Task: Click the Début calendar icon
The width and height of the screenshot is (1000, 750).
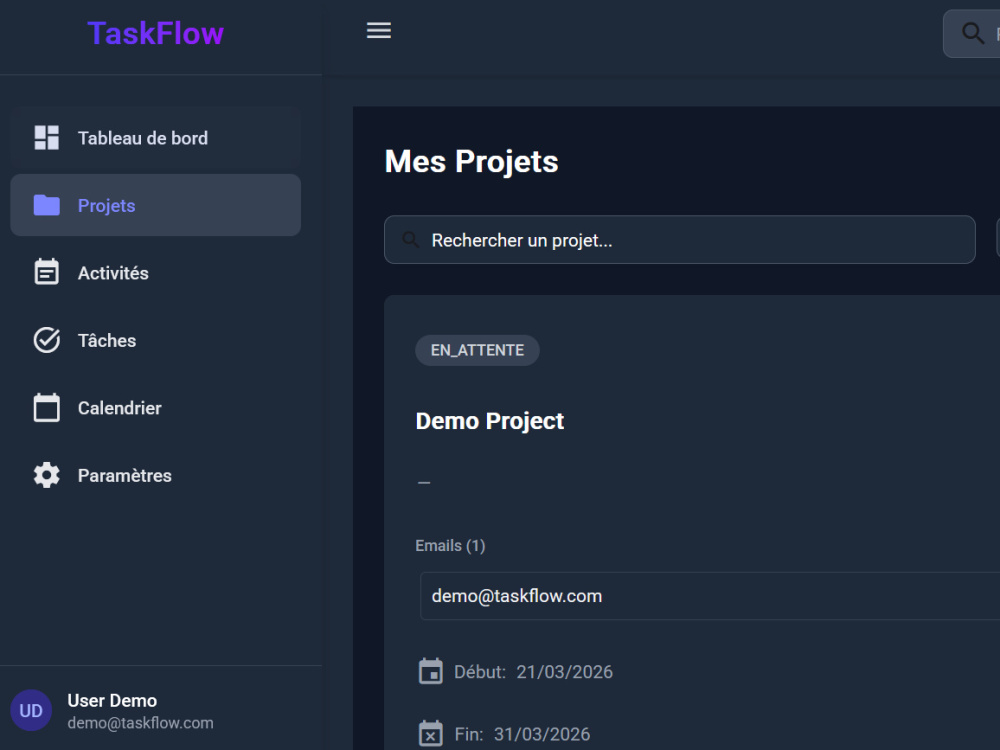Action: [x=430, y=672]
